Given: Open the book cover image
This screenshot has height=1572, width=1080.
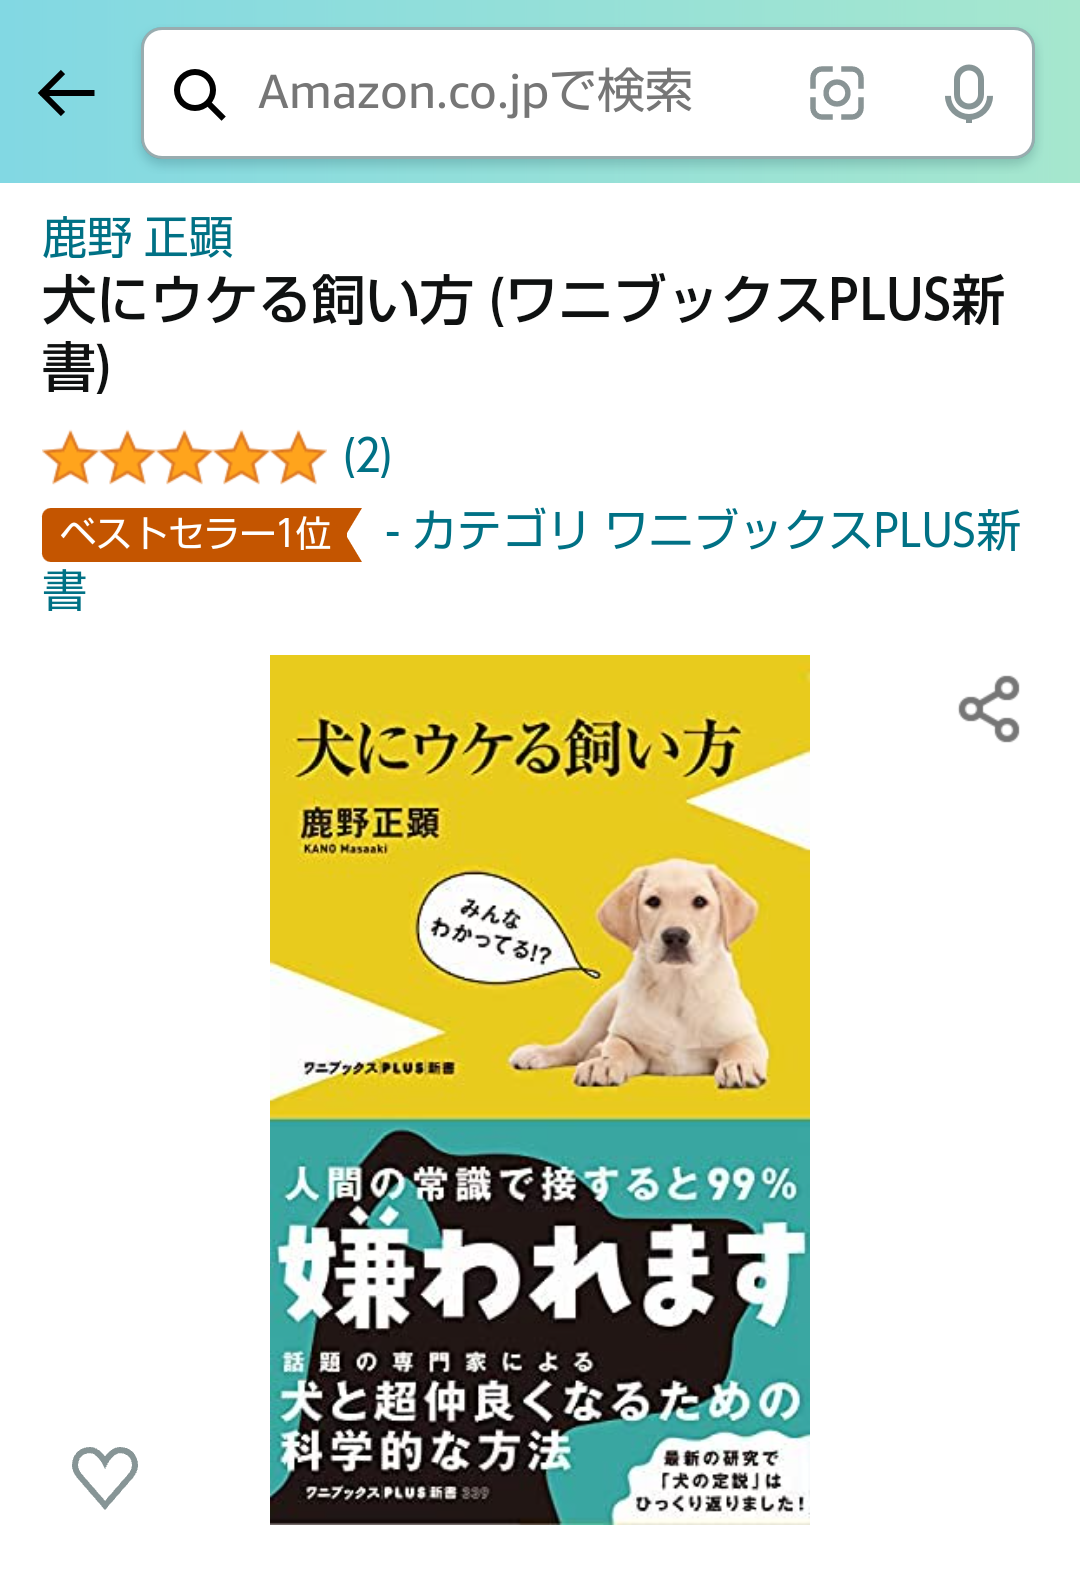Looking at the screenshot, I should coord(540,1090).
